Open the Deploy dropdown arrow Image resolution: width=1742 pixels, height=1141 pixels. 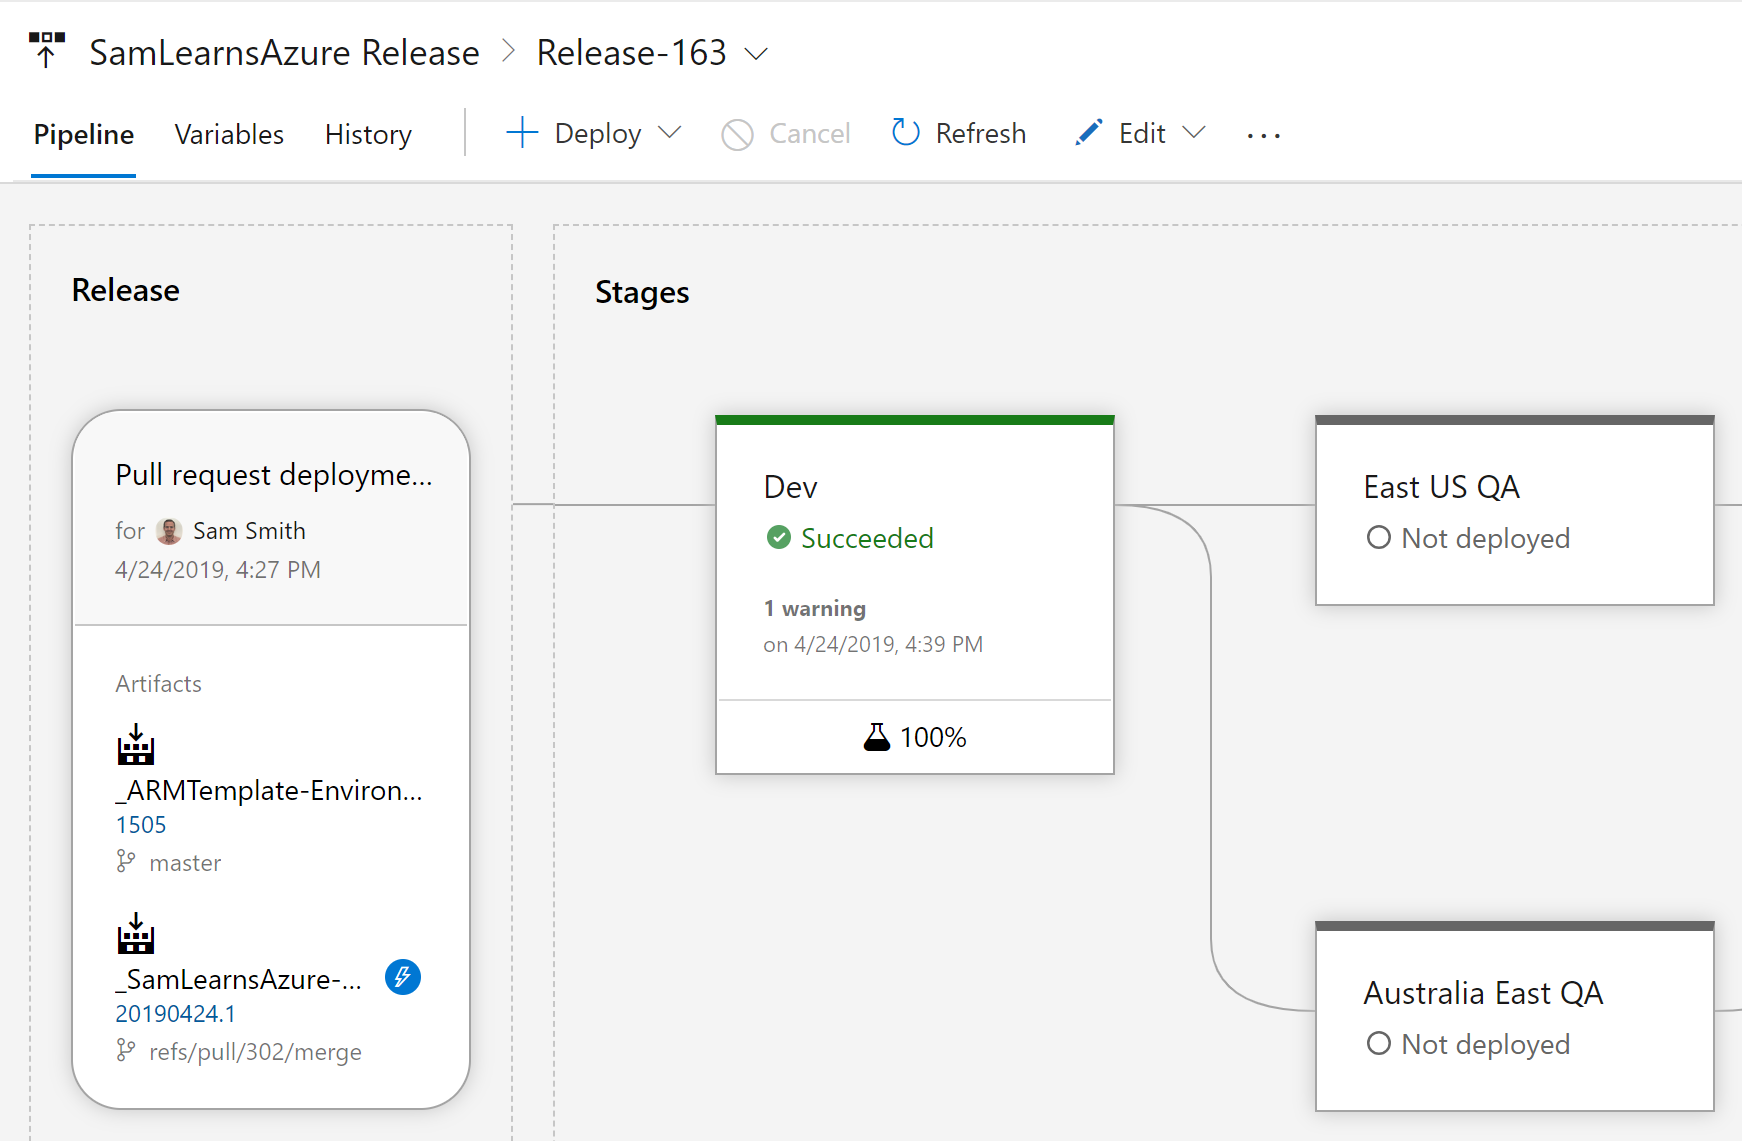tap(670, 133)
